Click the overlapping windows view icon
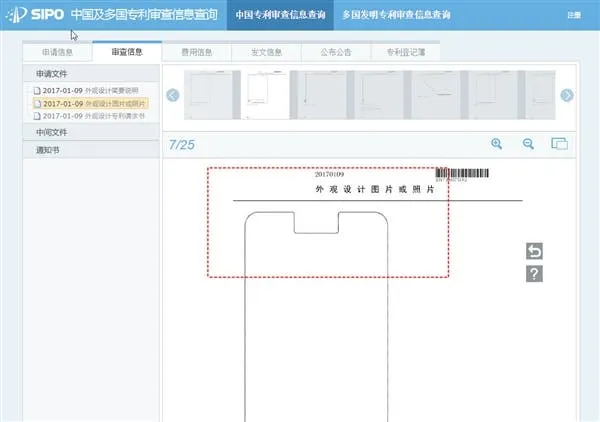600x422 pixels. 559,144
